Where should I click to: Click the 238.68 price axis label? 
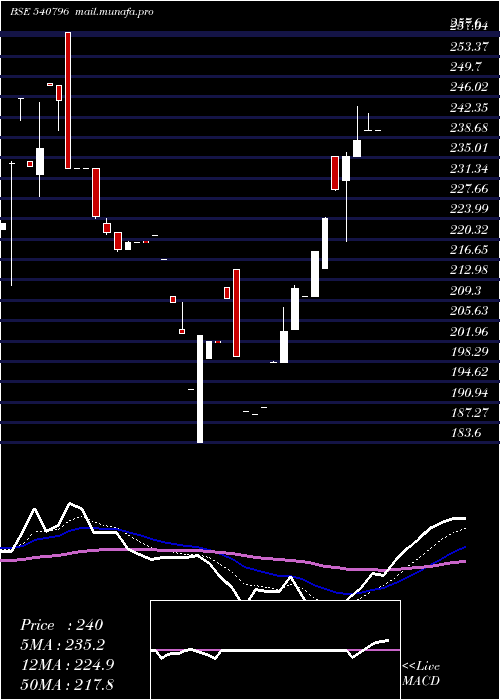(x=469, y=128)
